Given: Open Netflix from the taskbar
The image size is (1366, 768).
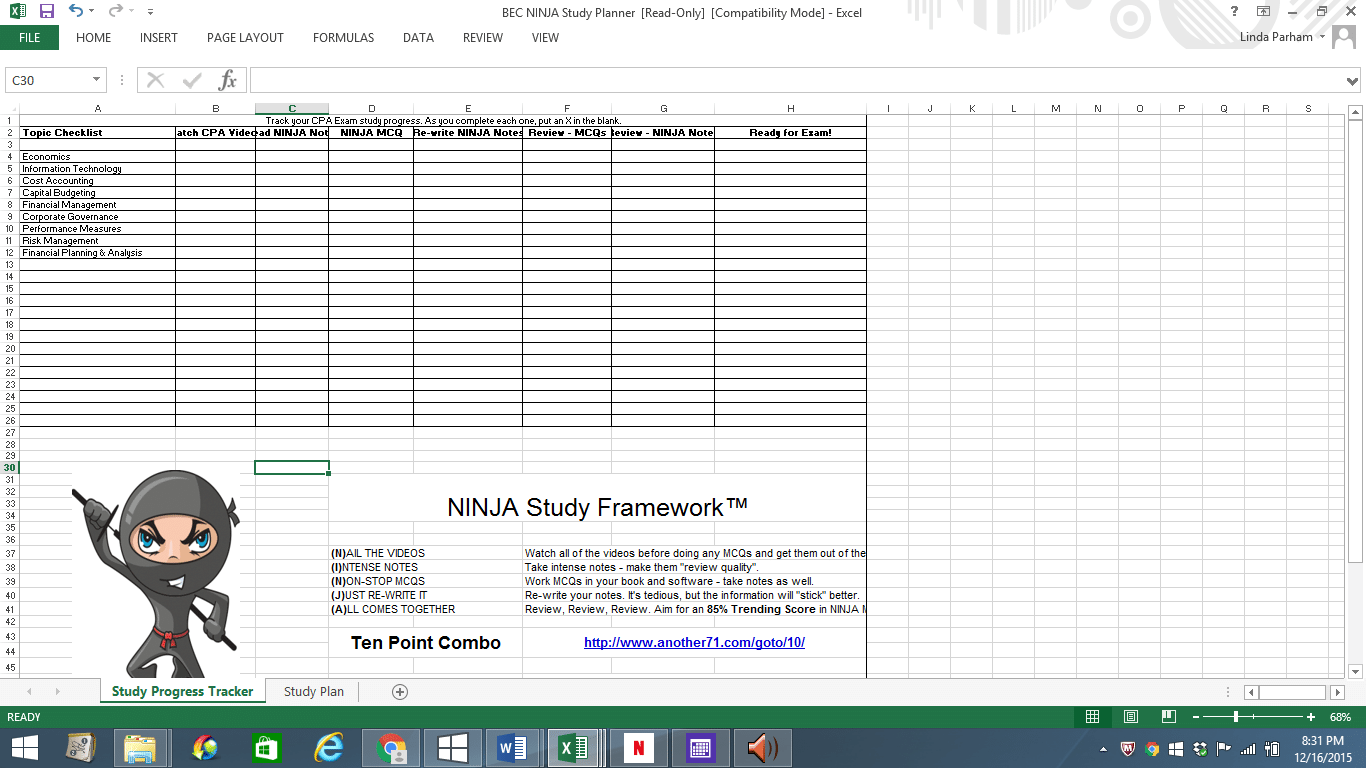Looking at the screenshot, I should 637,748.
